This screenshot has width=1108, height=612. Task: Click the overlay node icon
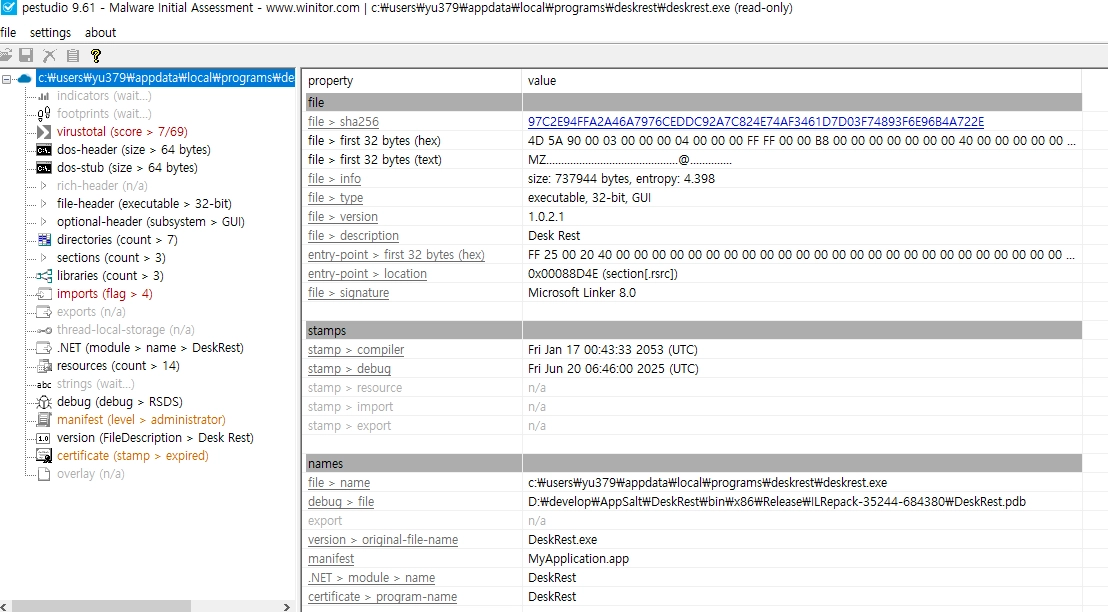coord(44,473)
